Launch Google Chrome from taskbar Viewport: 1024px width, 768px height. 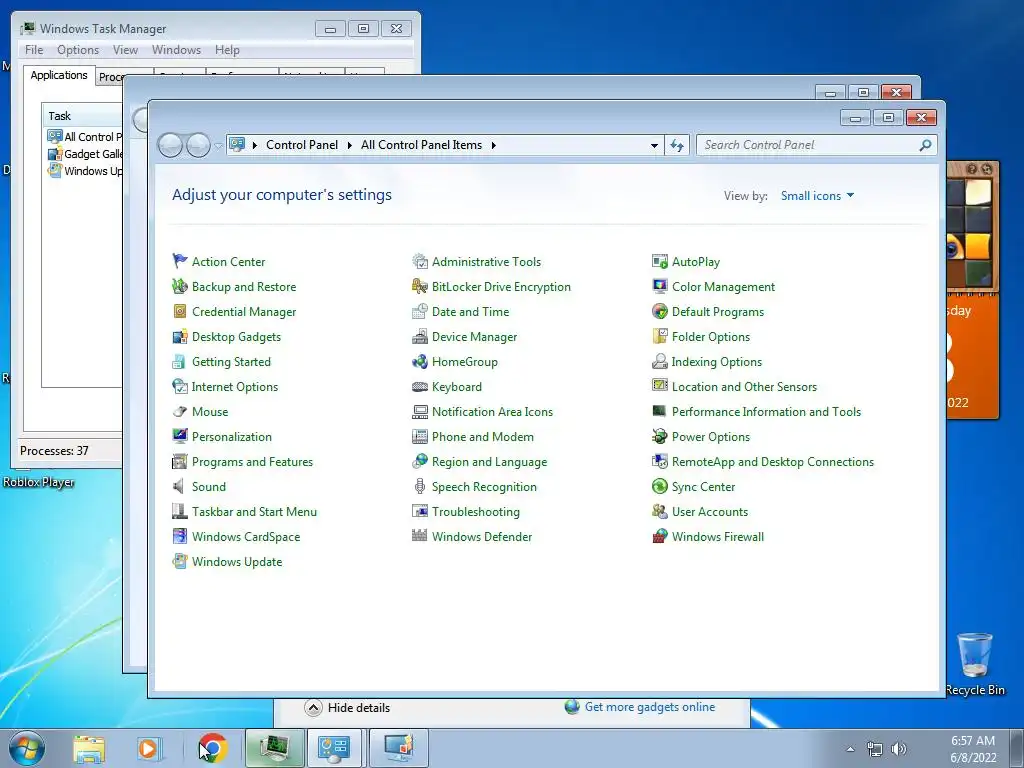point(212,748)
